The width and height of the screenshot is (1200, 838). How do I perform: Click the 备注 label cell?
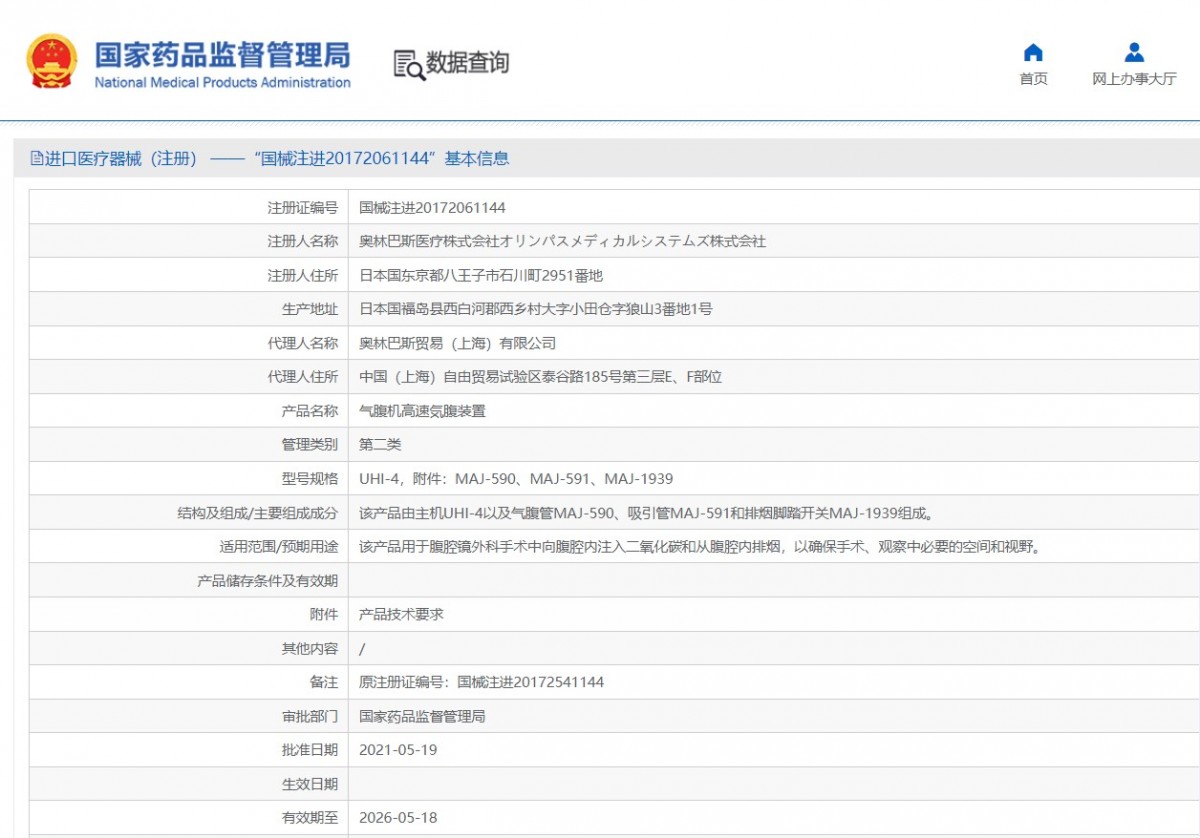pos(189,682)
